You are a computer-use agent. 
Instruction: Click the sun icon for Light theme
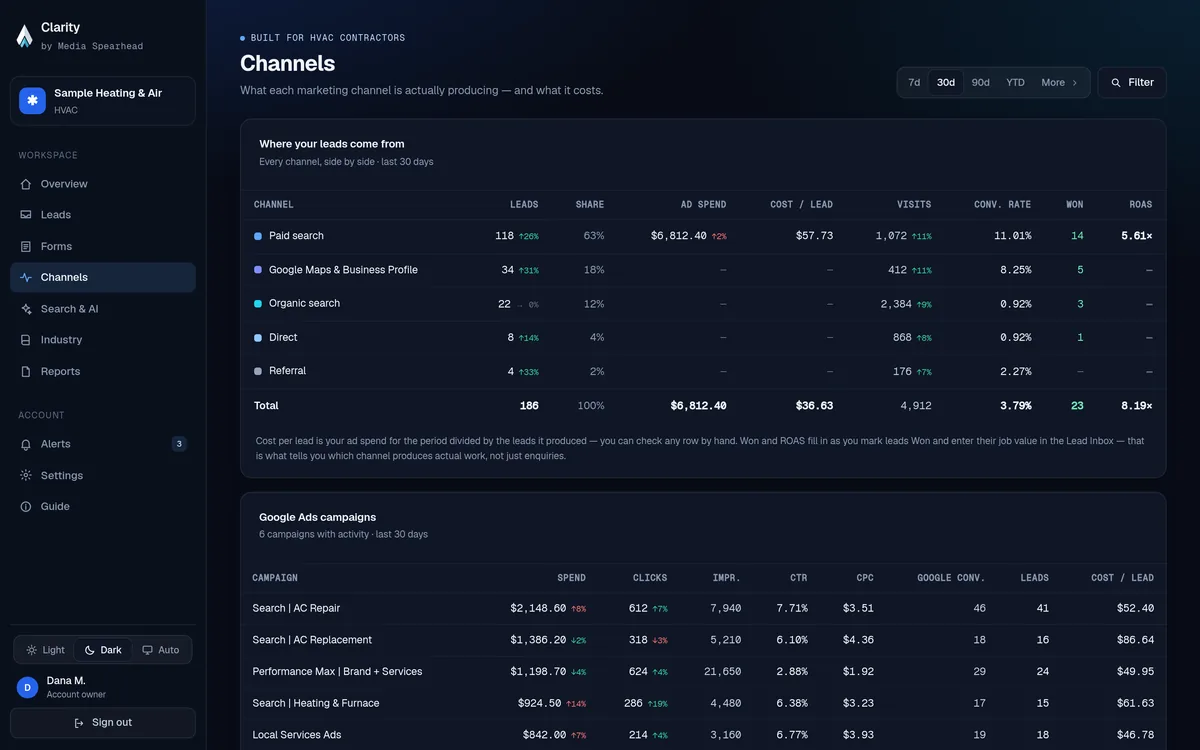(x=32, y=650)
